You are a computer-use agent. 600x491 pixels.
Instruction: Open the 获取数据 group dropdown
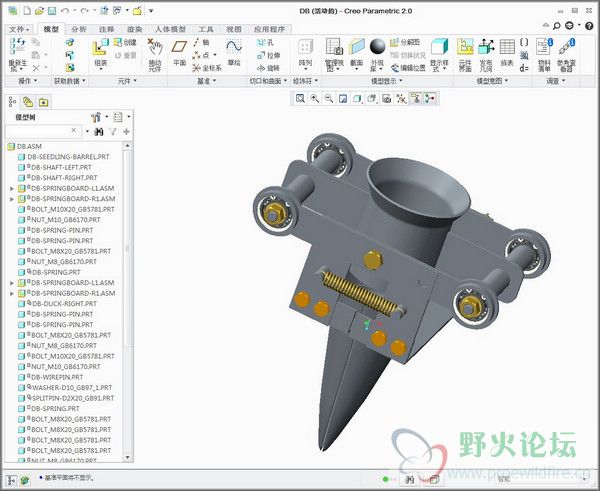coord(70,81)
